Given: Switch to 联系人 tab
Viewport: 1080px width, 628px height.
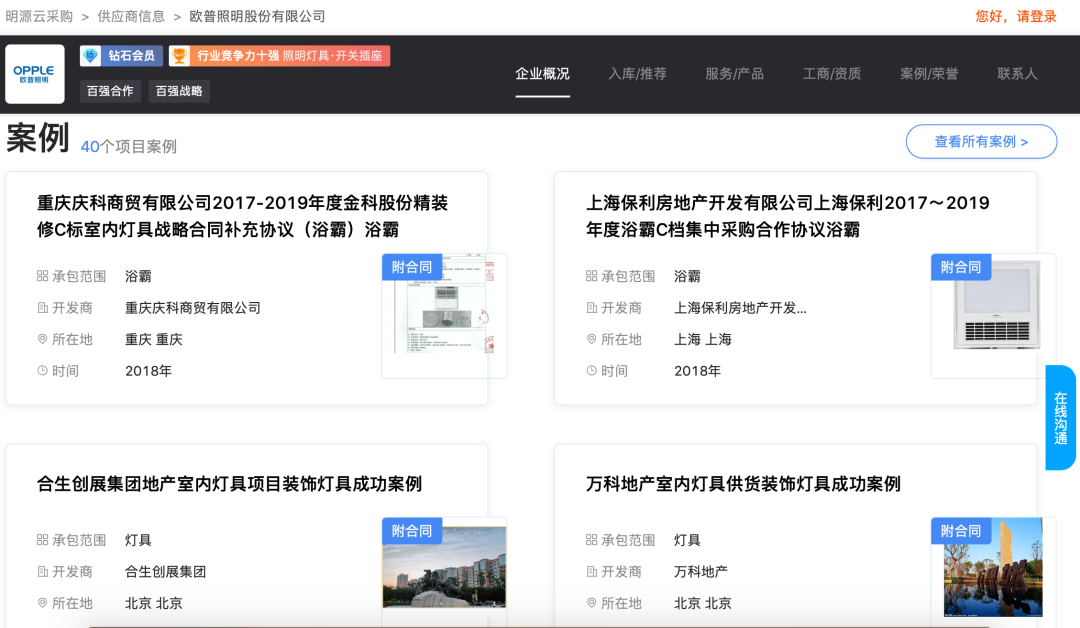Looking at the screenshot, I should click(1017, 74).
